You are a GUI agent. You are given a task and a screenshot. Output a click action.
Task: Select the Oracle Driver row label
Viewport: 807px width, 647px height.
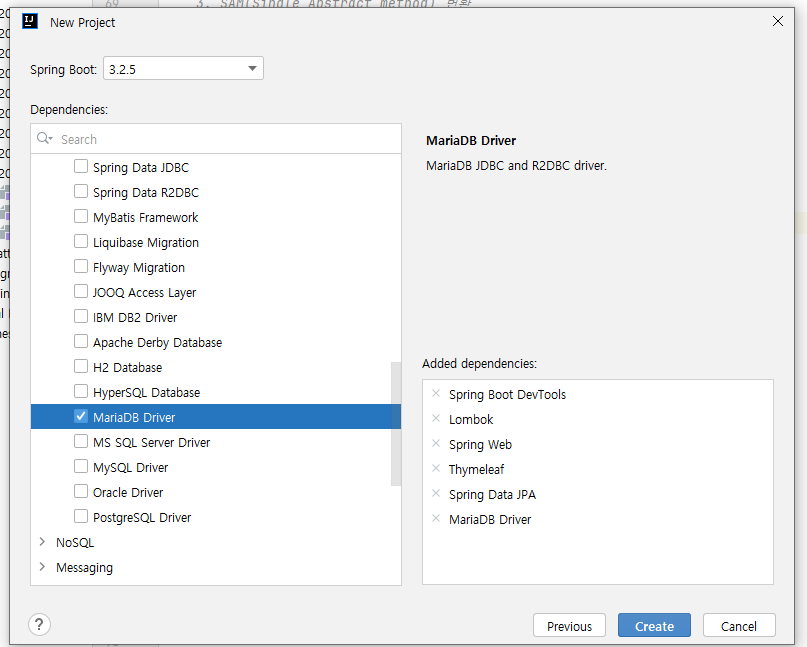click(128, 493)
